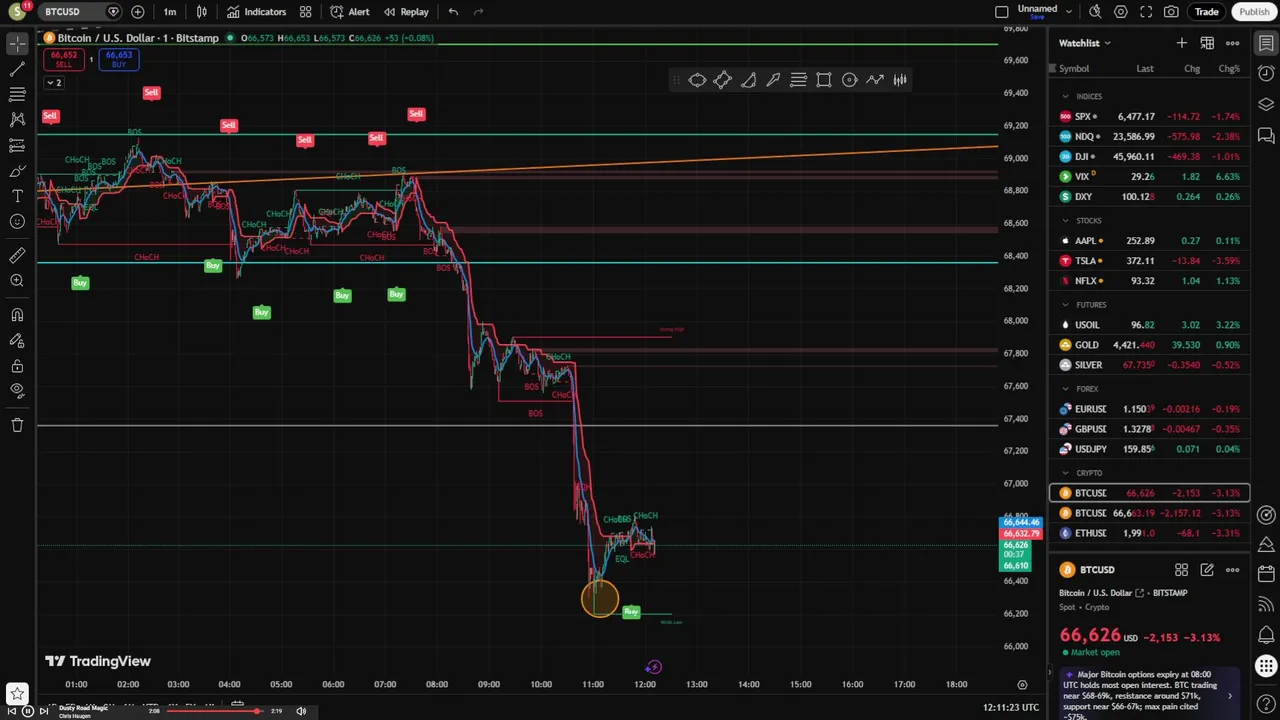Select the watchlist panel icon in right sidebar

(x=1266, y=44)
